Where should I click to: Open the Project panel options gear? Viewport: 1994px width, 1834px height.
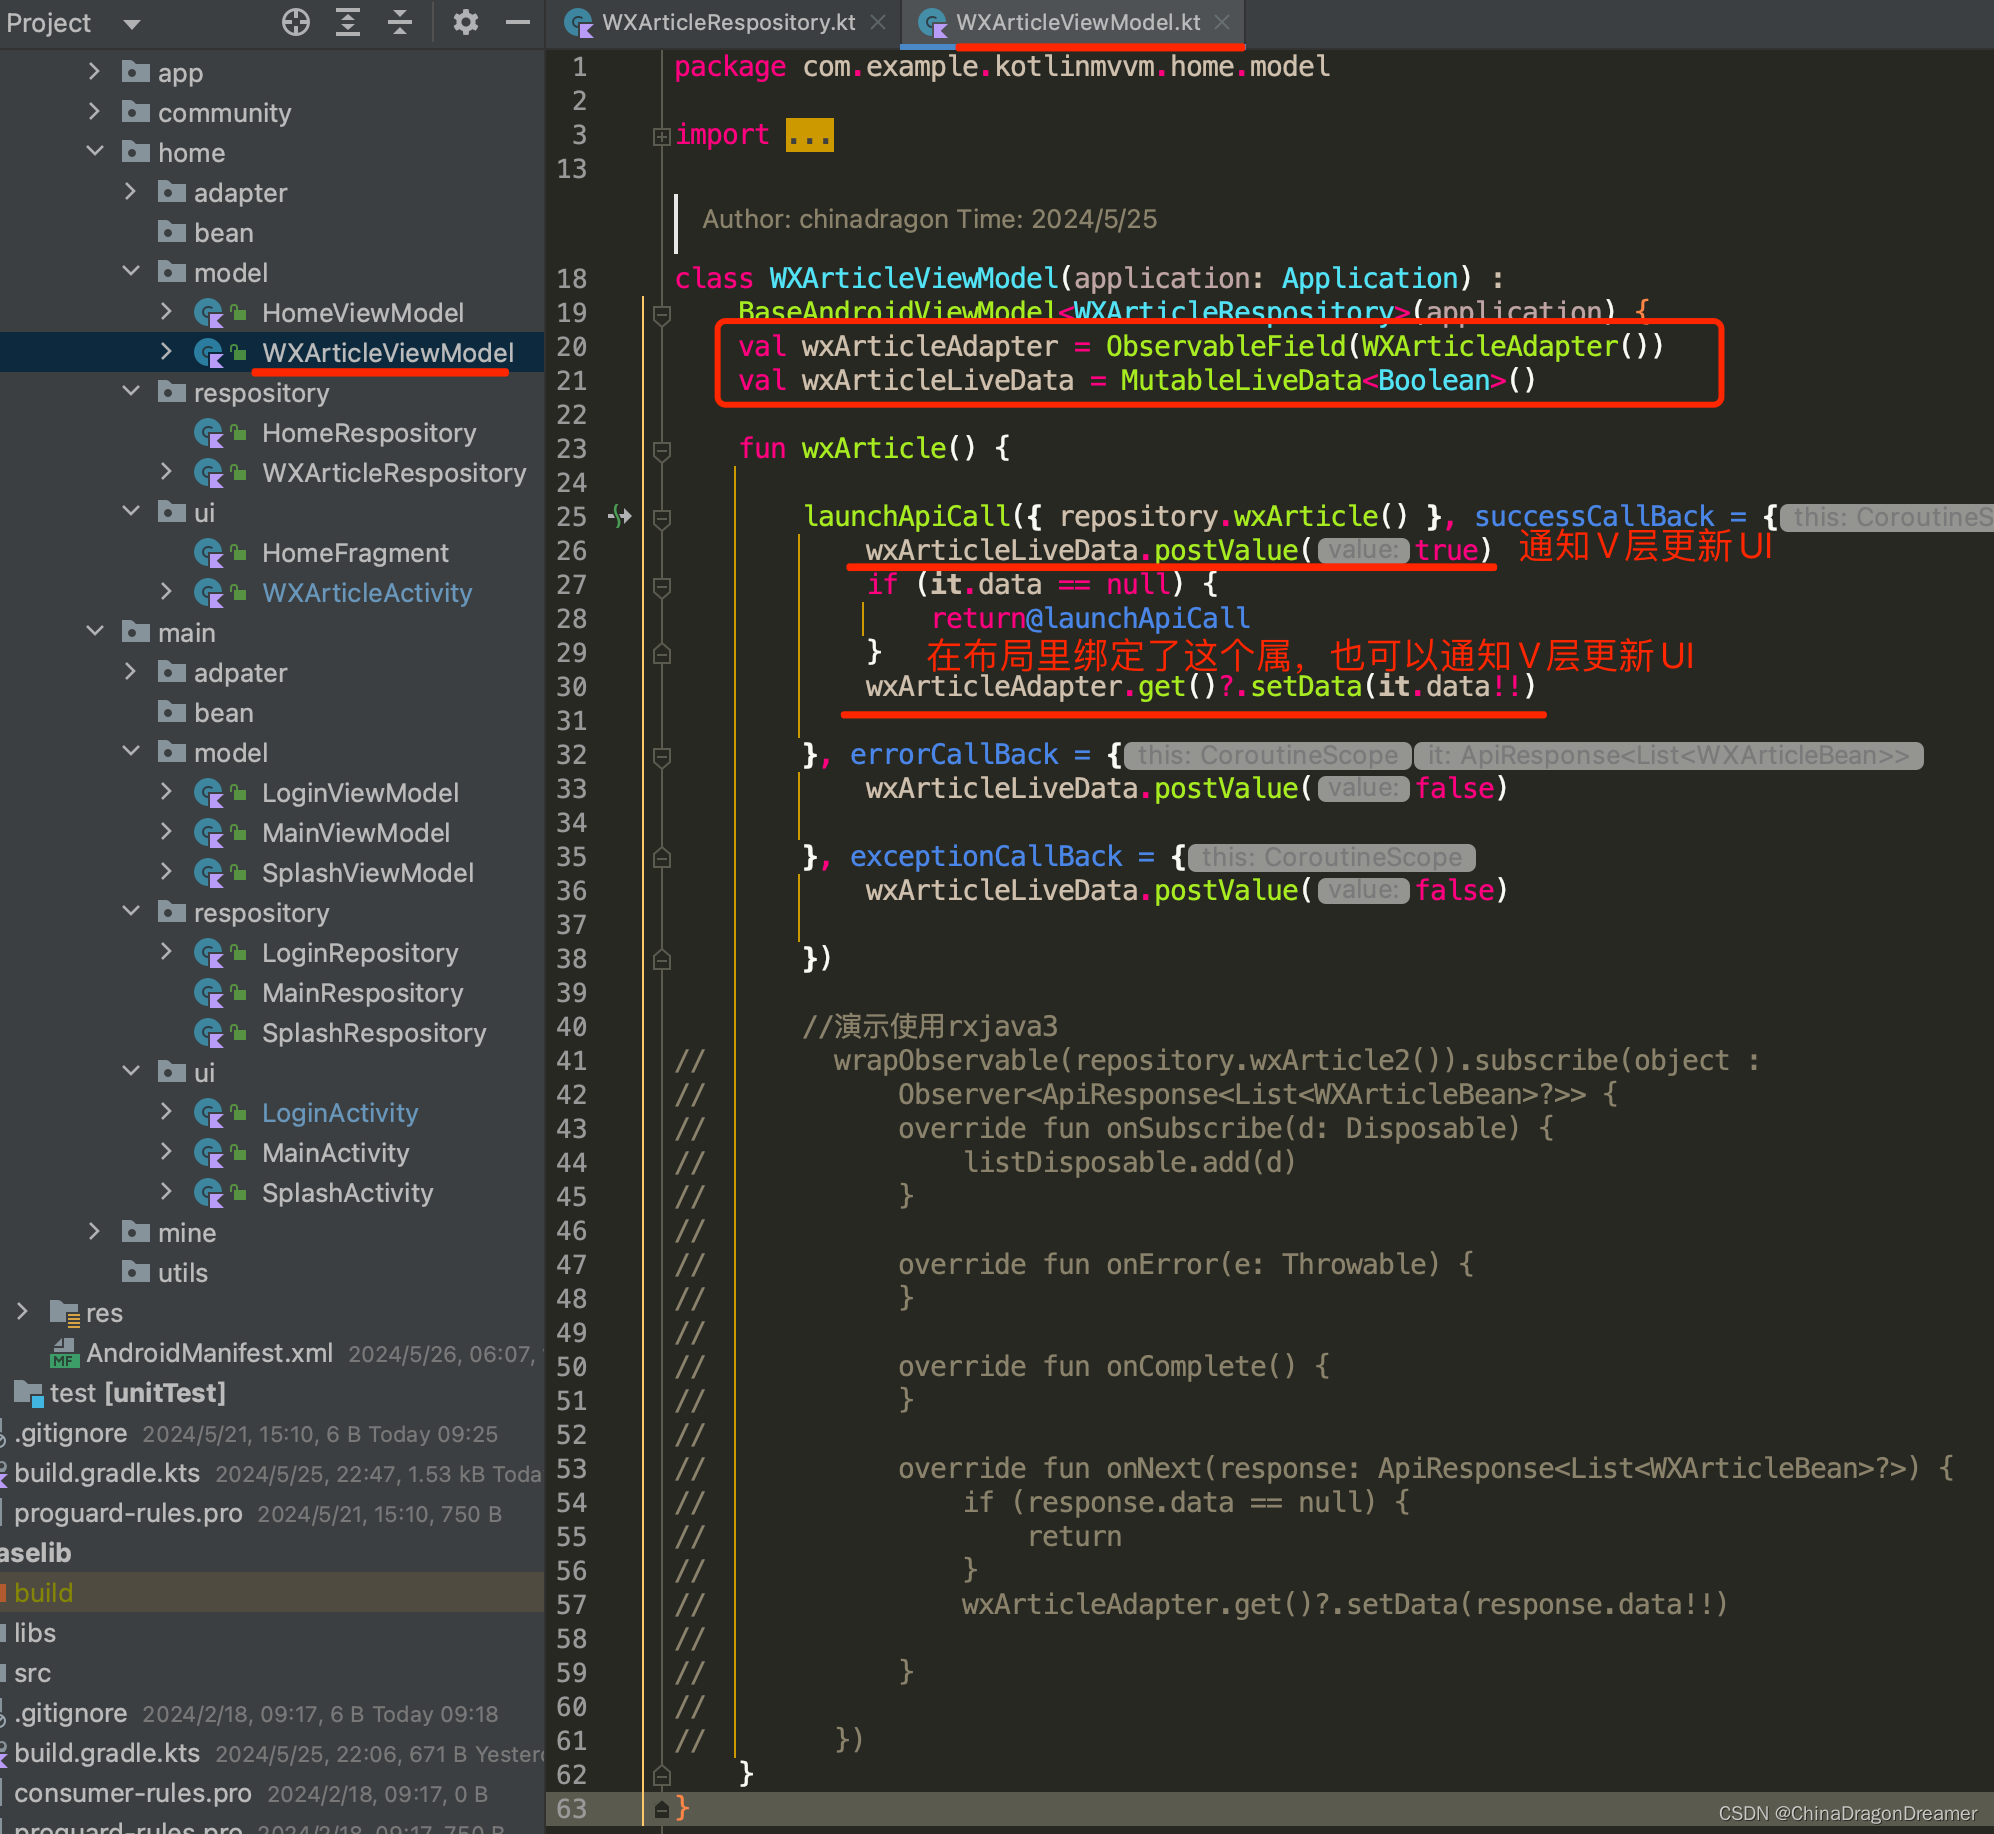466,22
